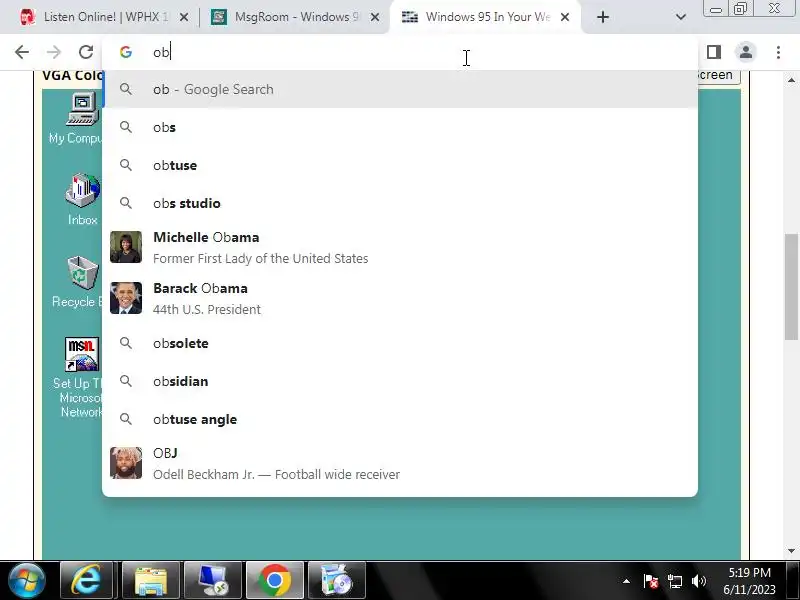Open Chrome's three-dot menu
The image size is (800, 600).
pos(778,52)
